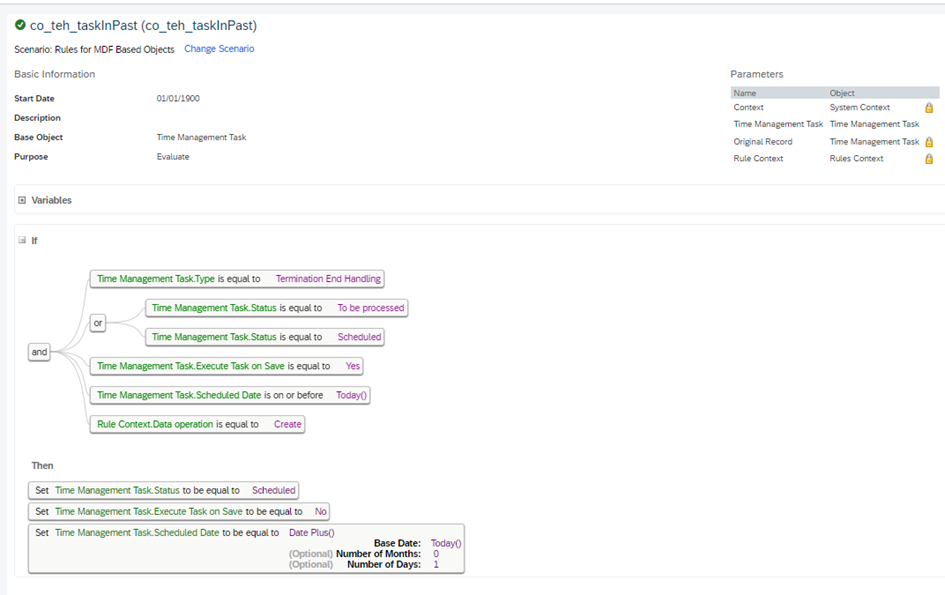Click the 'and' logical operator node
This screenshot has height=595, width=945.
click(39, 352)
